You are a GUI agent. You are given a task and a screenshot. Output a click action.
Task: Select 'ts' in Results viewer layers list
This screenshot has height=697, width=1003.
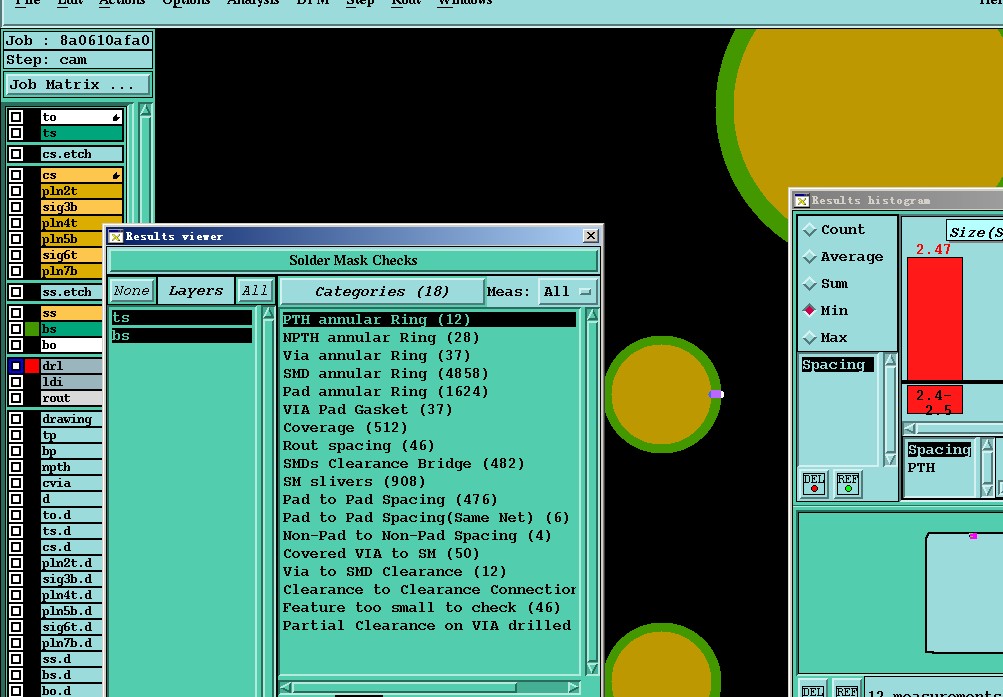point(182,317)
